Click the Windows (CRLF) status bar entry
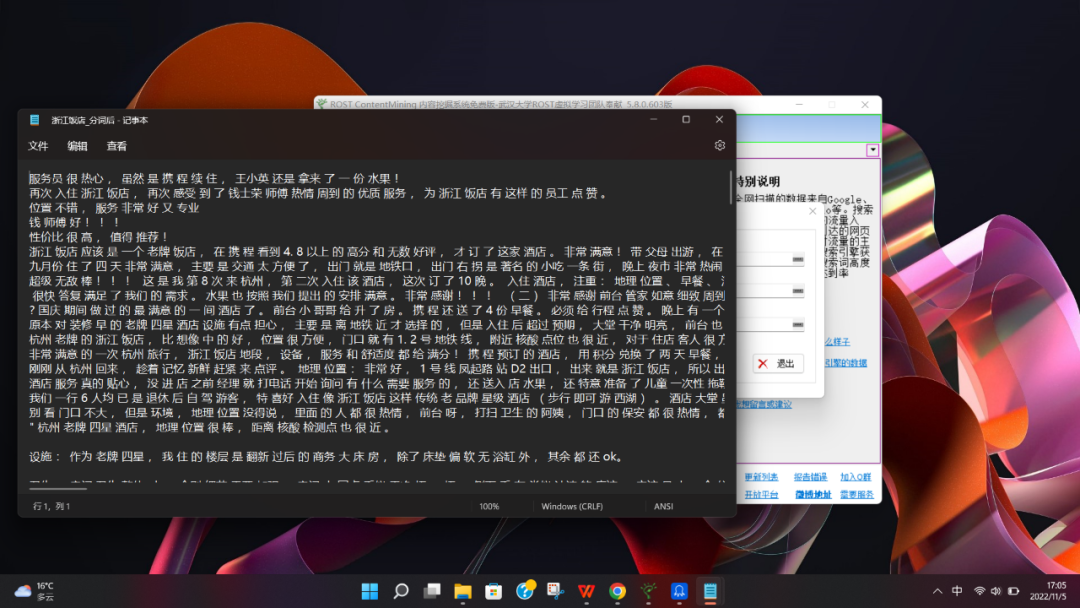This screenshot has height=608, width=1080. [572, 506]
